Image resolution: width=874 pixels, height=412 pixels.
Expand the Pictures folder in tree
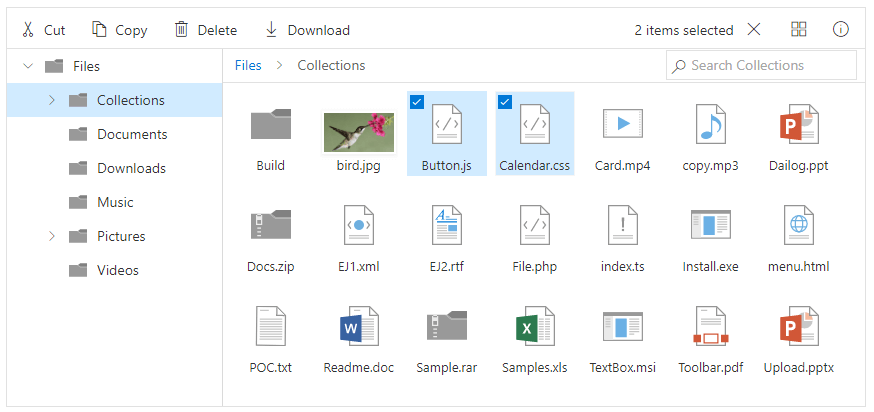tap(51, 236)
